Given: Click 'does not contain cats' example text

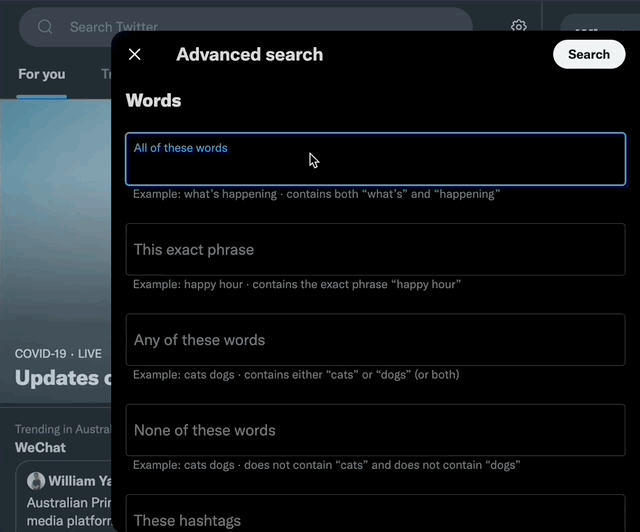Looking at the screenshot, I should (x=327, y=465).
